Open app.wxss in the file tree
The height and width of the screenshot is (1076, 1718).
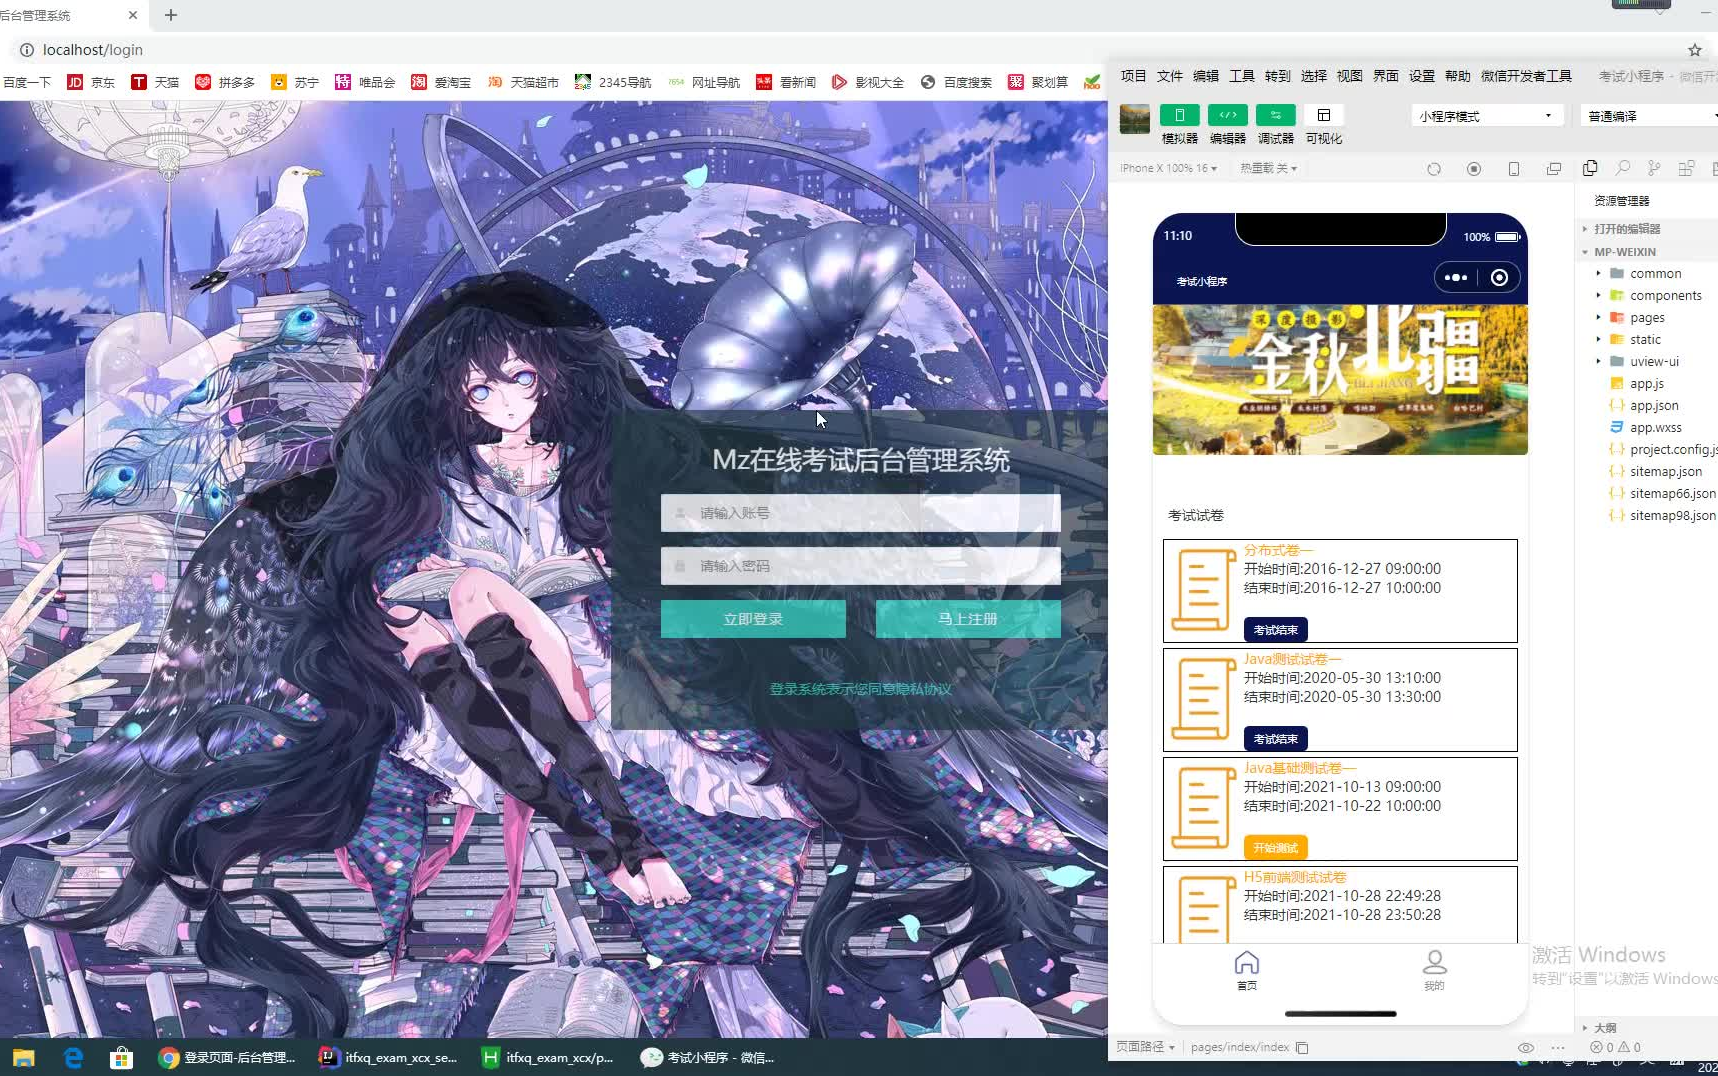[1655, 427]
